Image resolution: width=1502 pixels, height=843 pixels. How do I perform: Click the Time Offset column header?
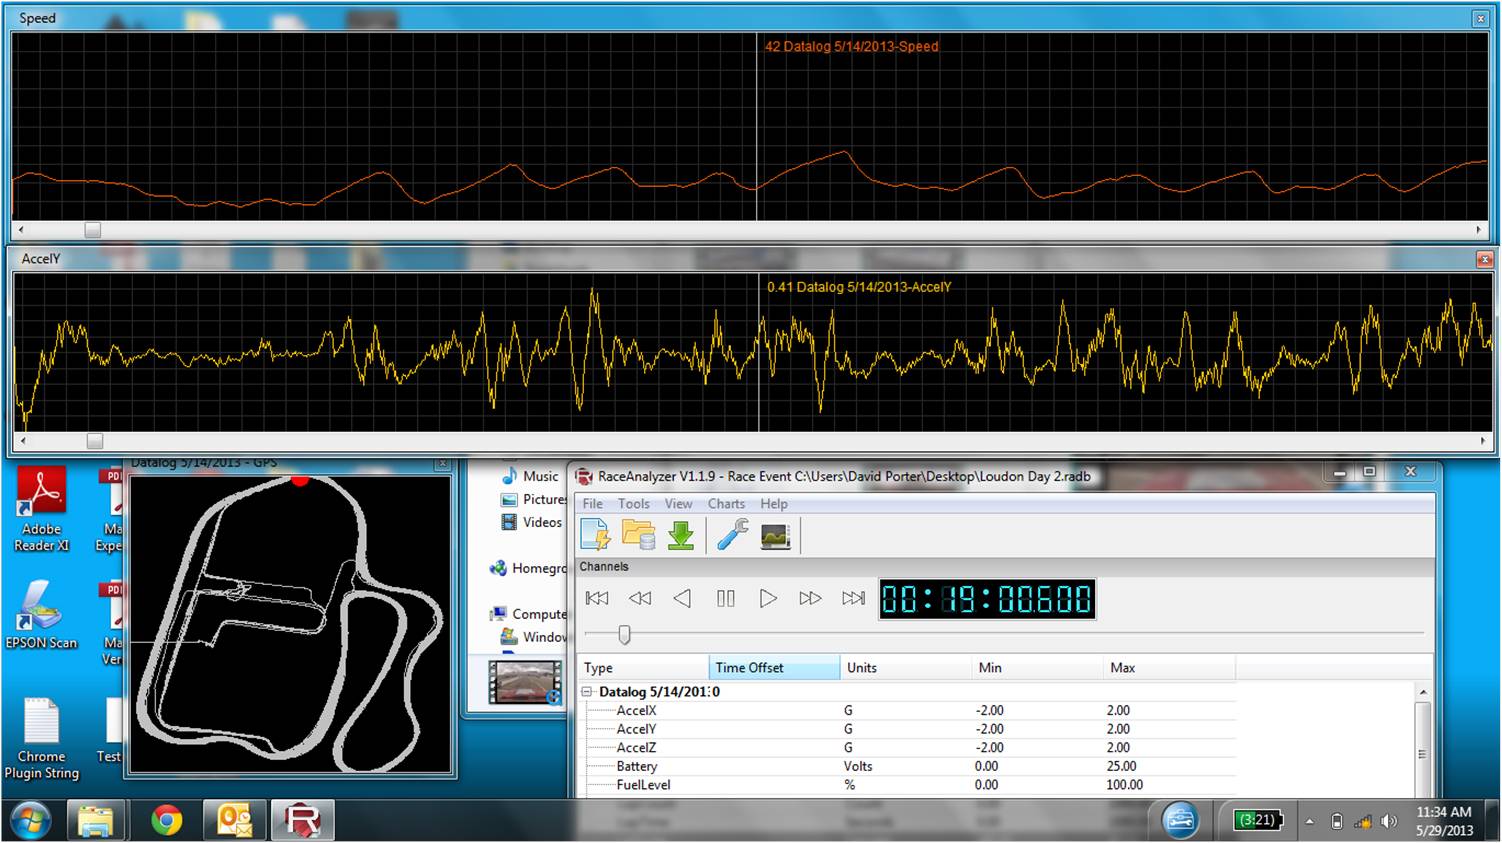[x=774, y=668]
